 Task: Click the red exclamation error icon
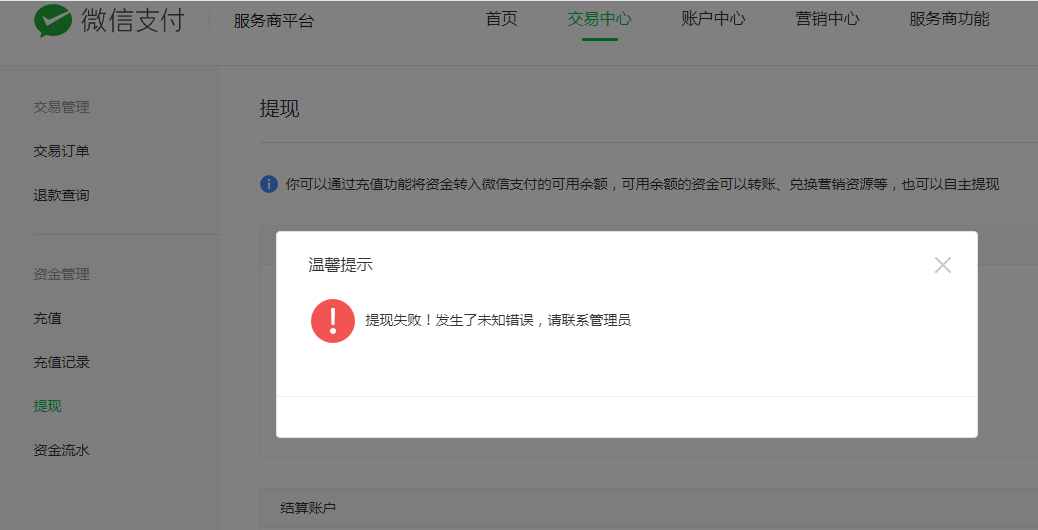click(333, 321)
